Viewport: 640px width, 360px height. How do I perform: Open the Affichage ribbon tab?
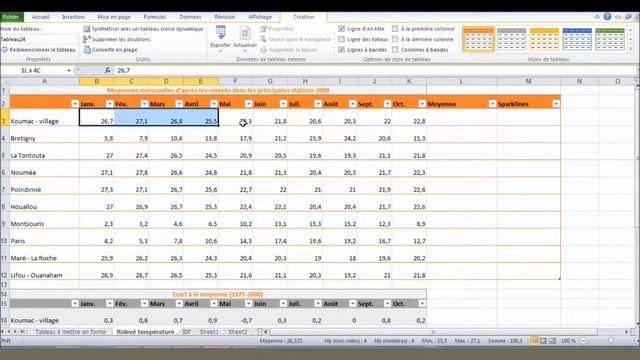260,17
